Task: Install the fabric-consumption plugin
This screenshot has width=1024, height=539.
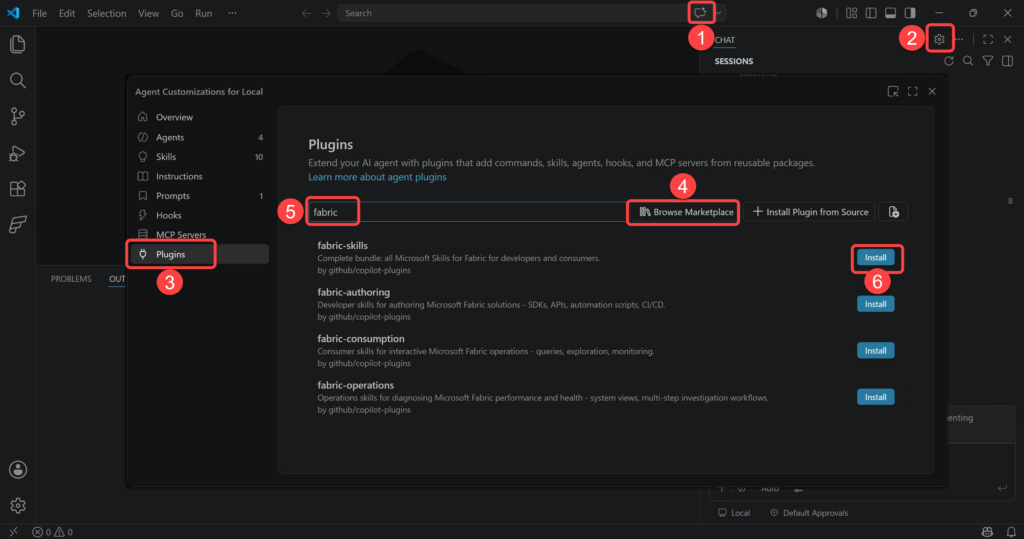Action: click(x=876, y=350)
